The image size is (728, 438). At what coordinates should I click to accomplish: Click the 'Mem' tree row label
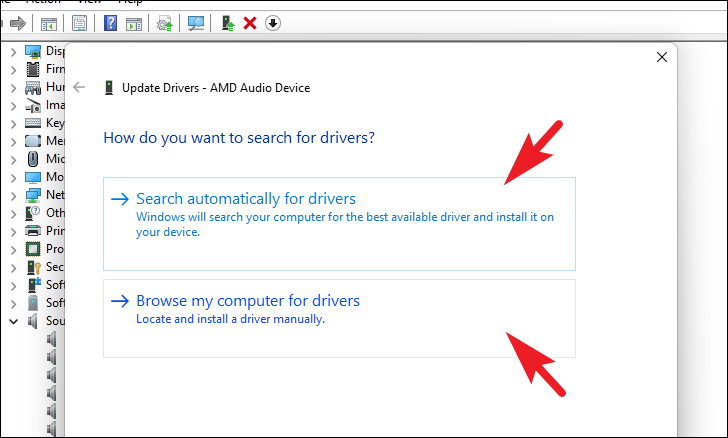click(x=55, y=141)
